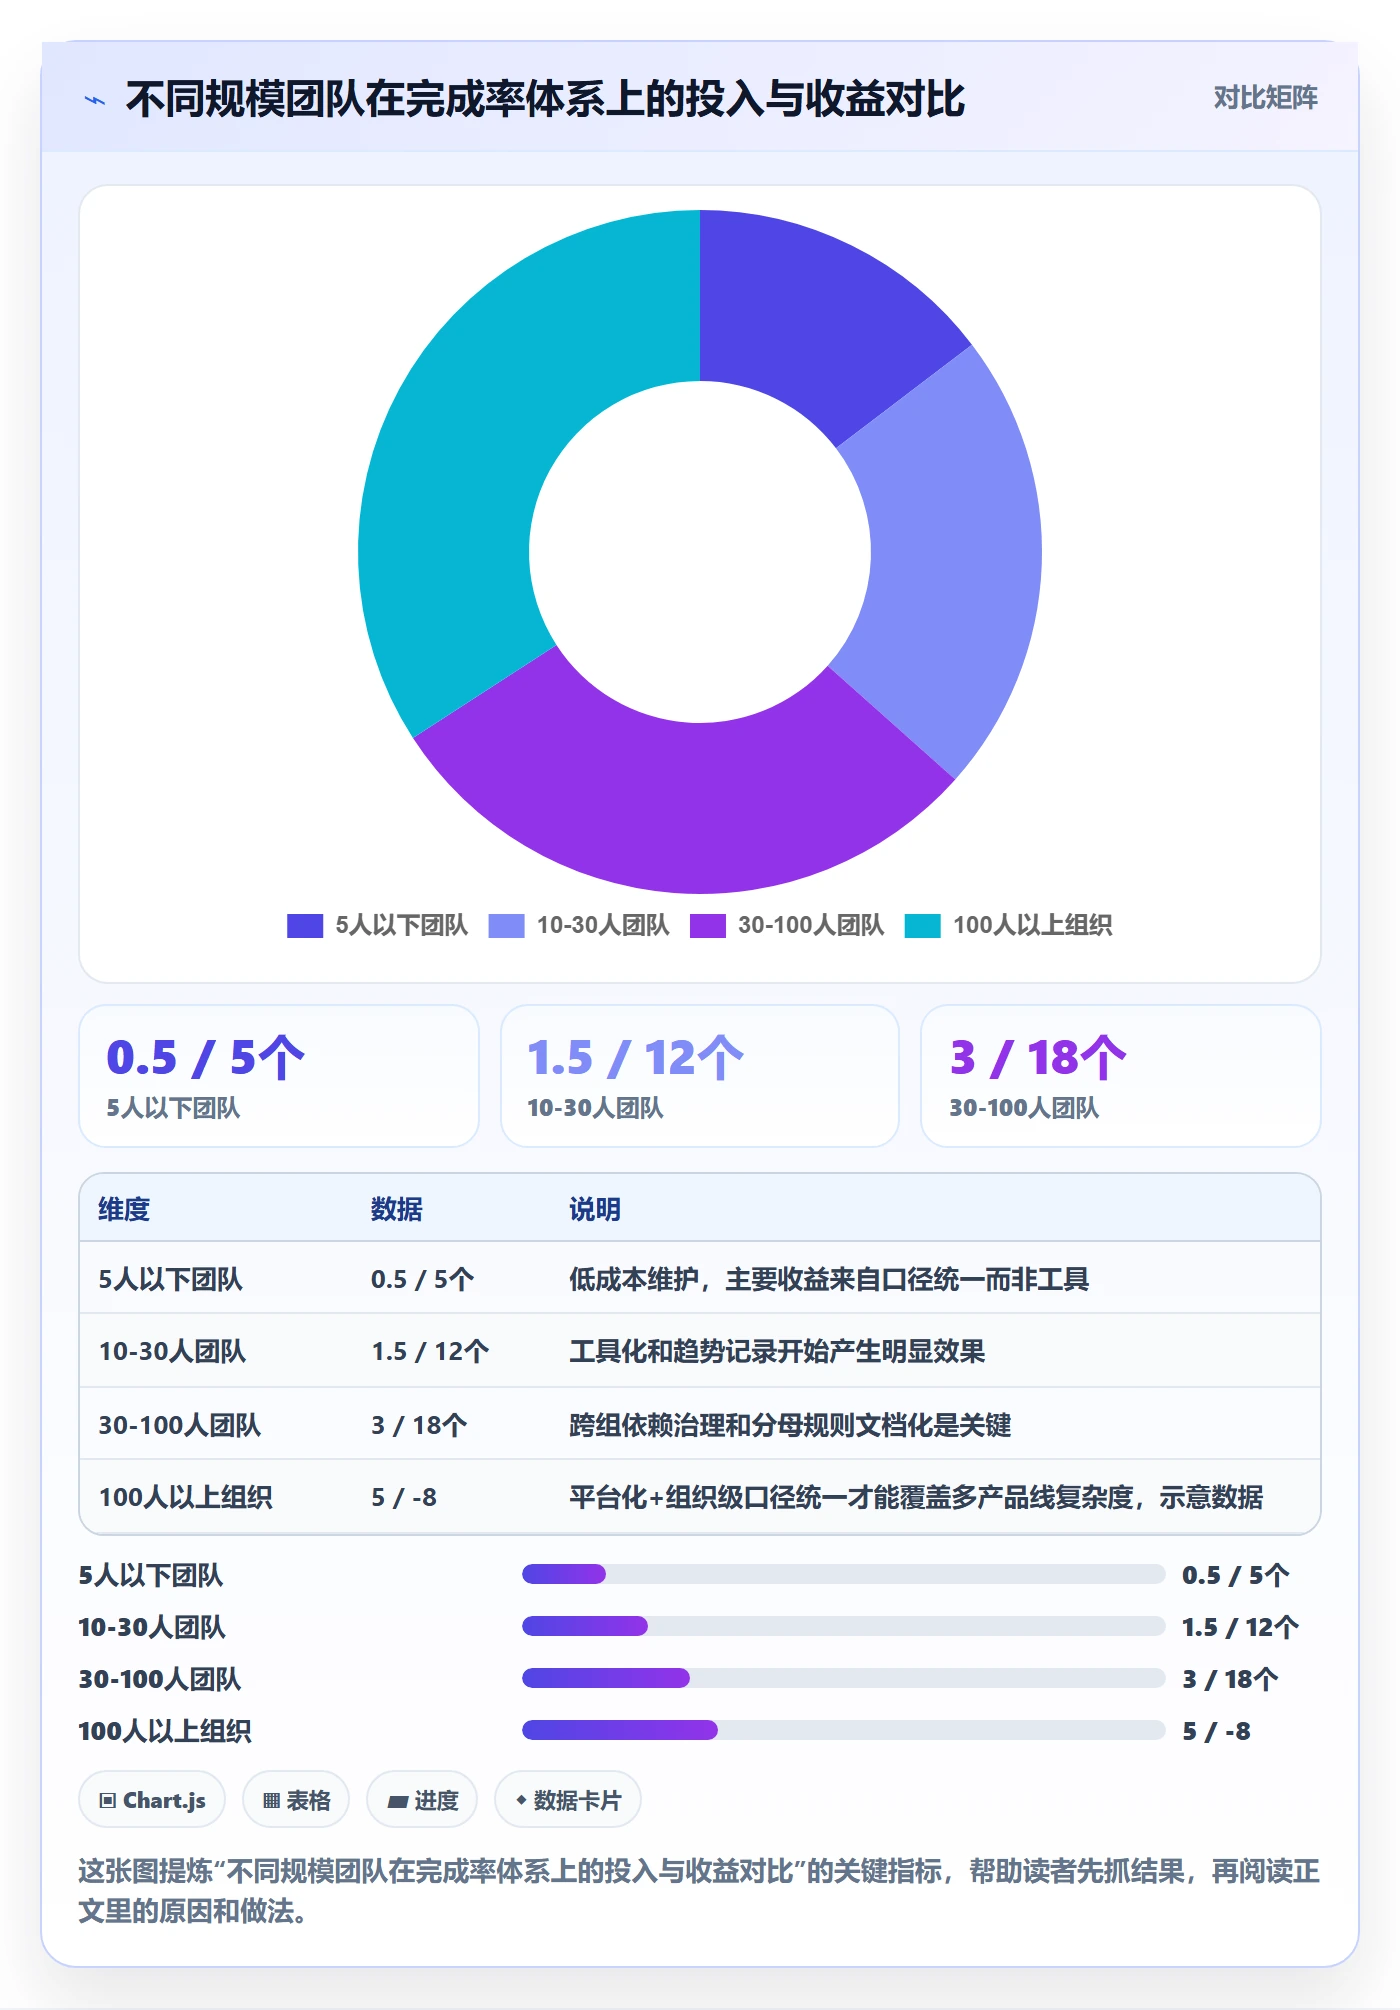Viewport: 1400px width, 2010px height.
Task: Click the 数据 column header
Action: pos(397,1209)
